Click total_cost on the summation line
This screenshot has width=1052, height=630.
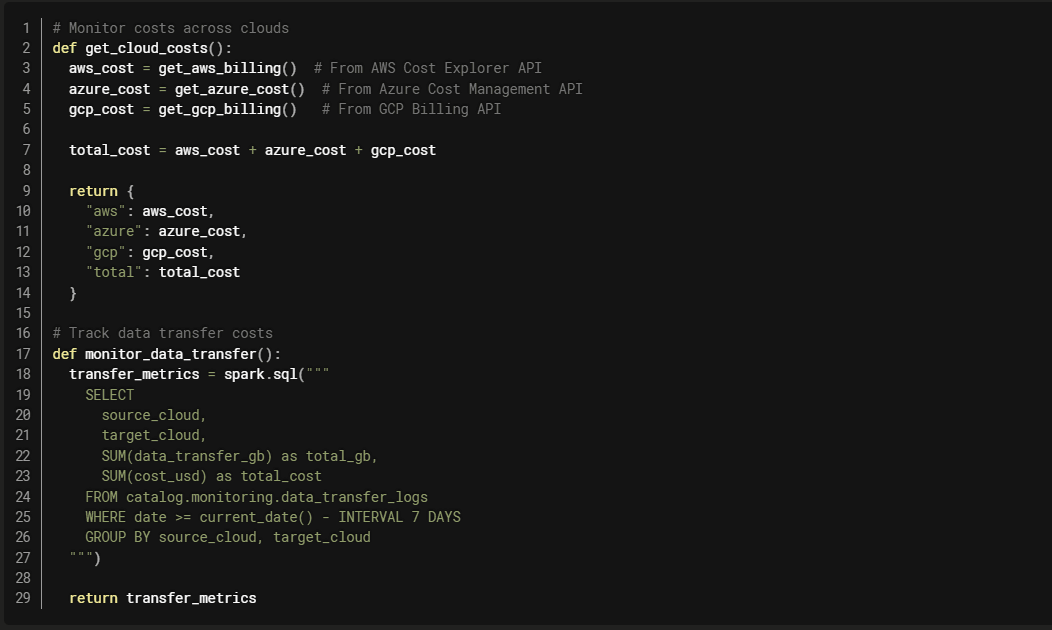coord(106,150)
